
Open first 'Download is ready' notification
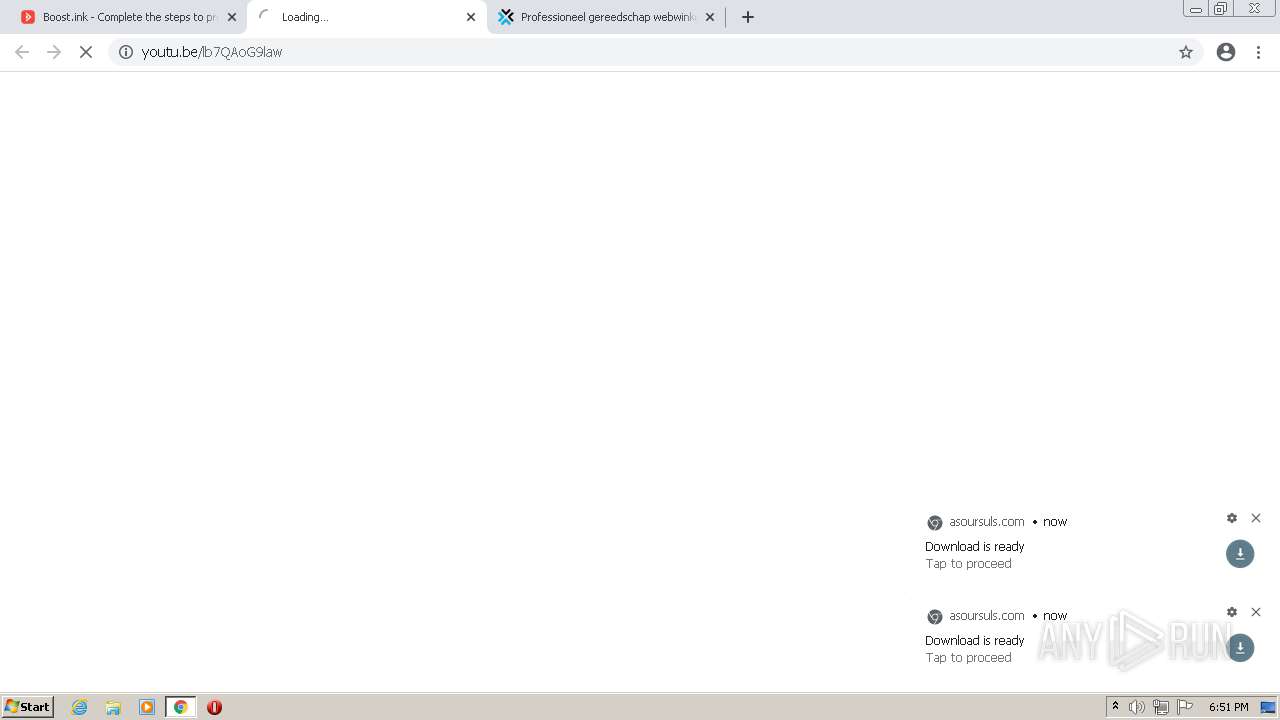[x=975, y=547]
